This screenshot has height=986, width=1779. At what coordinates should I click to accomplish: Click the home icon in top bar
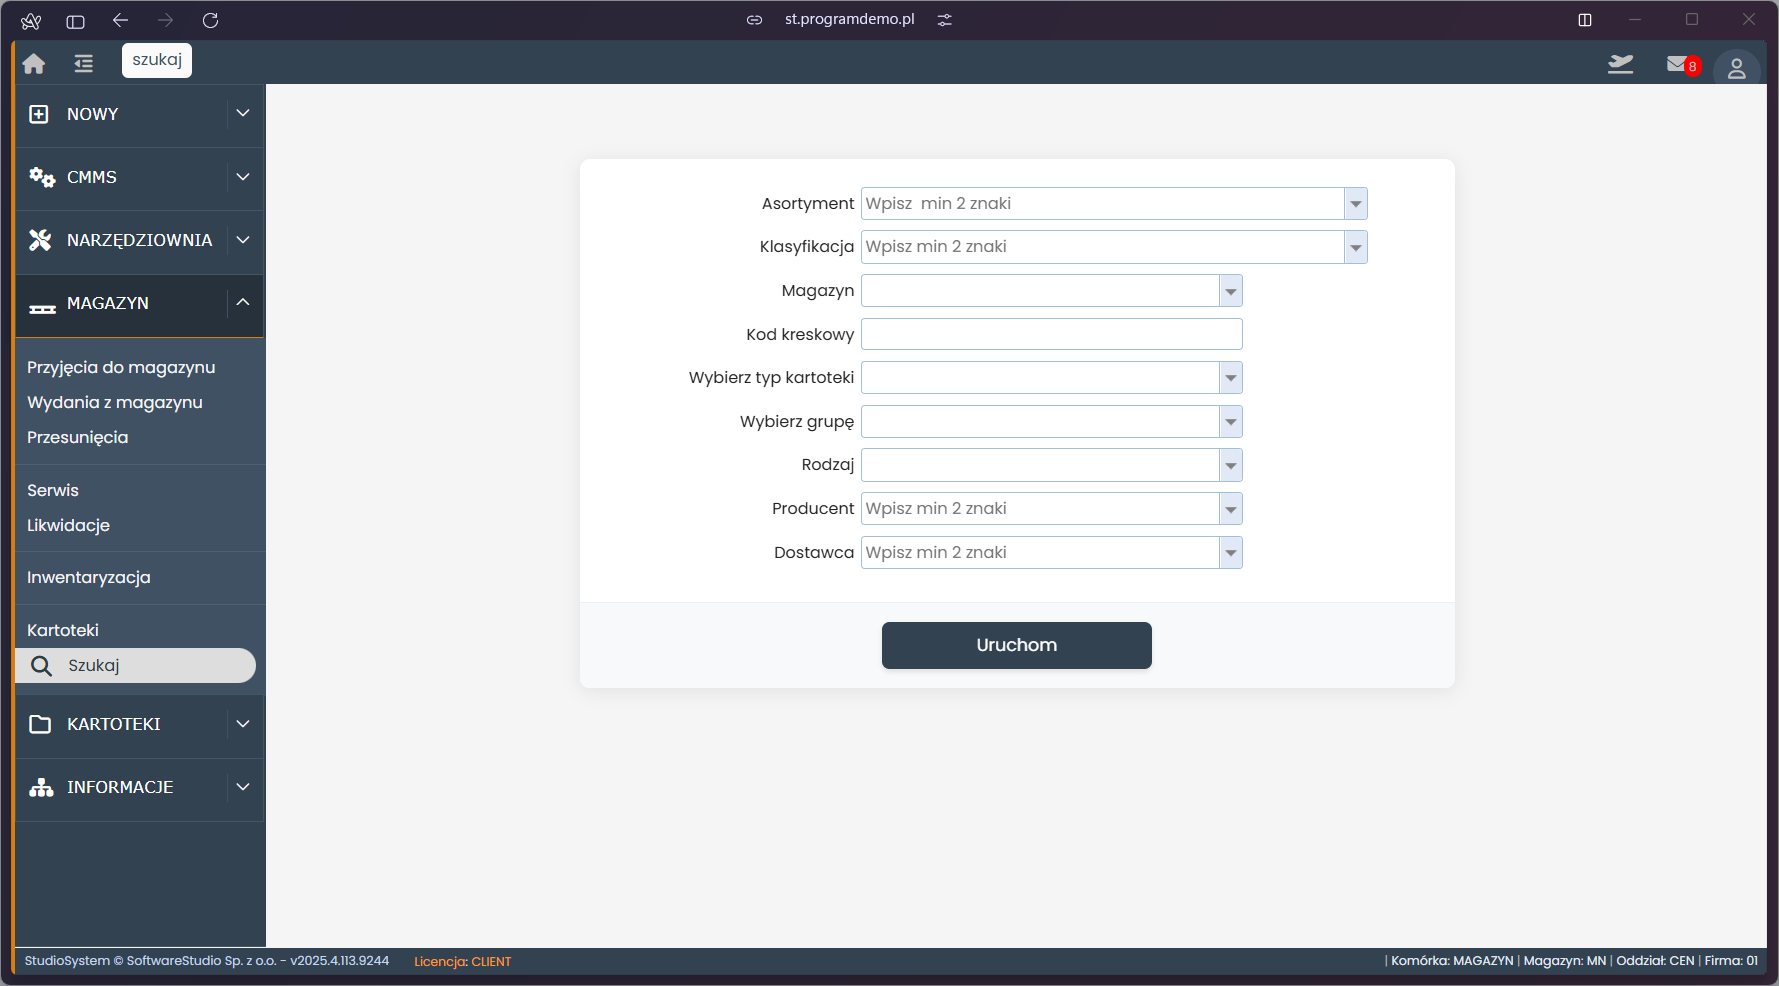[34, 63]
